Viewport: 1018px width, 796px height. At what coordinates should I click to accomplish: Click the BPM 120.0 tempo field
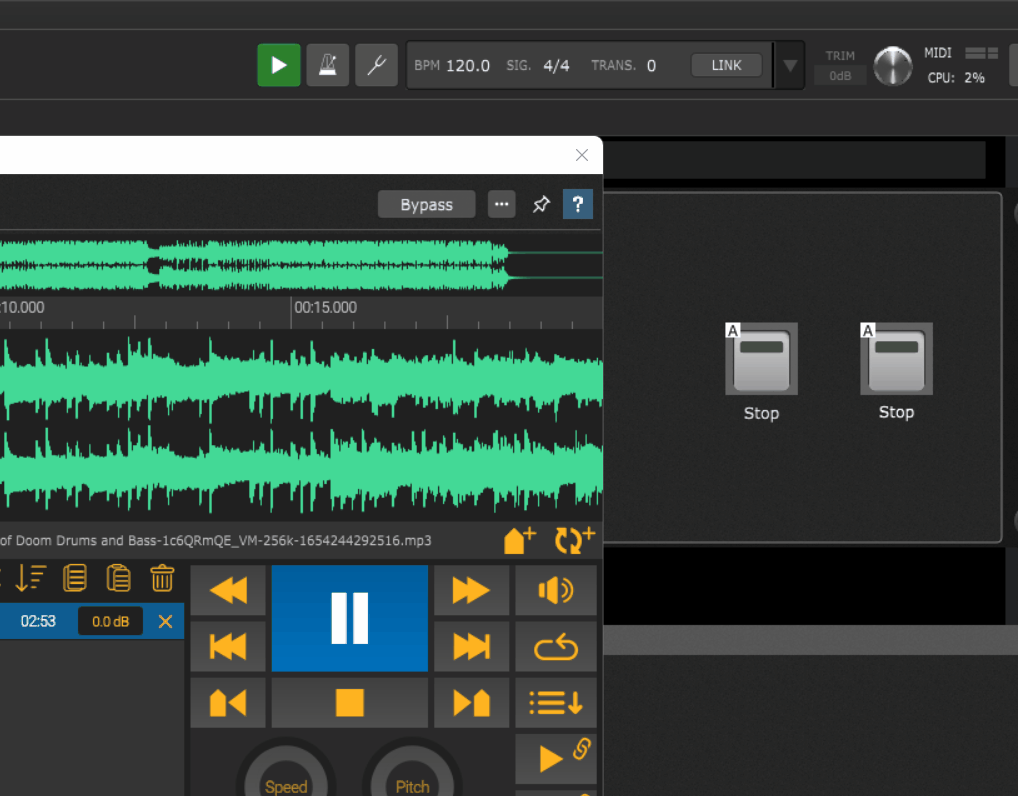(467, 66)
